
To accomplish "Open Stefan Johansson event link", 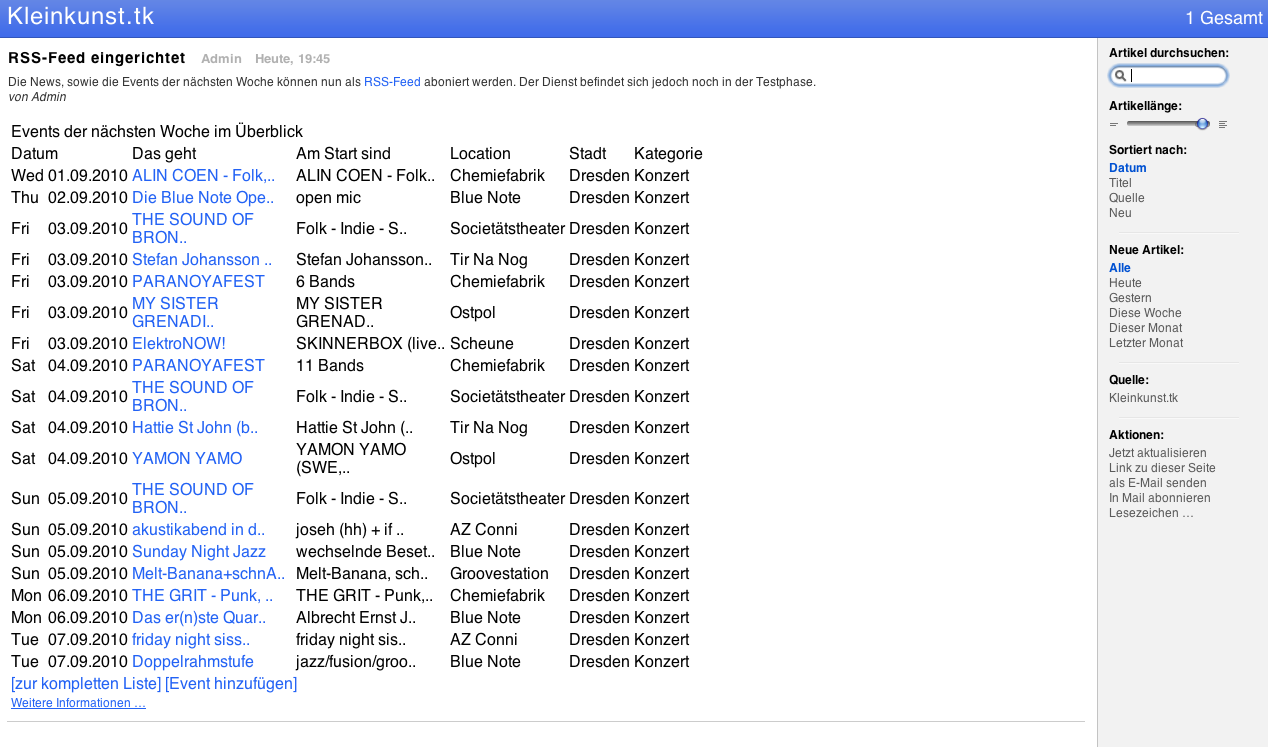I will coord(202,259).
